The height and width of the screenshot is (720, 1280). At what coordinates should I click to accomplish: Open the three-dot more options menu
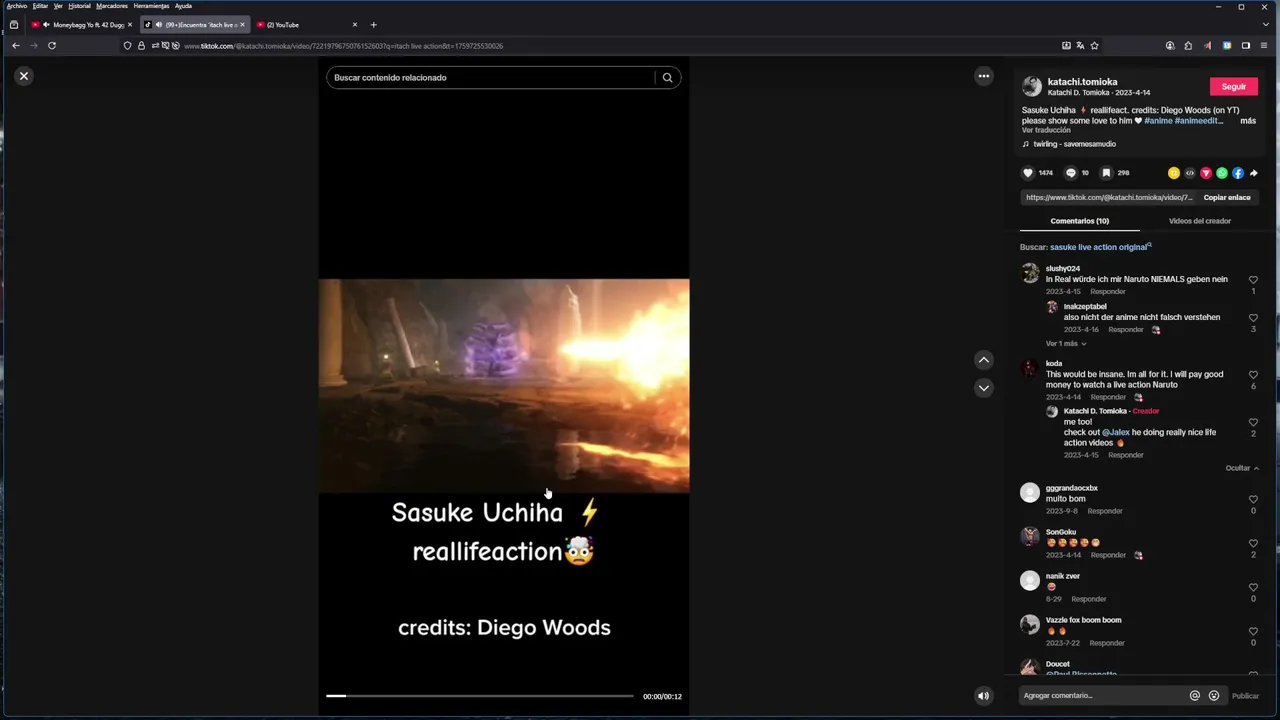tap(984, 76)
